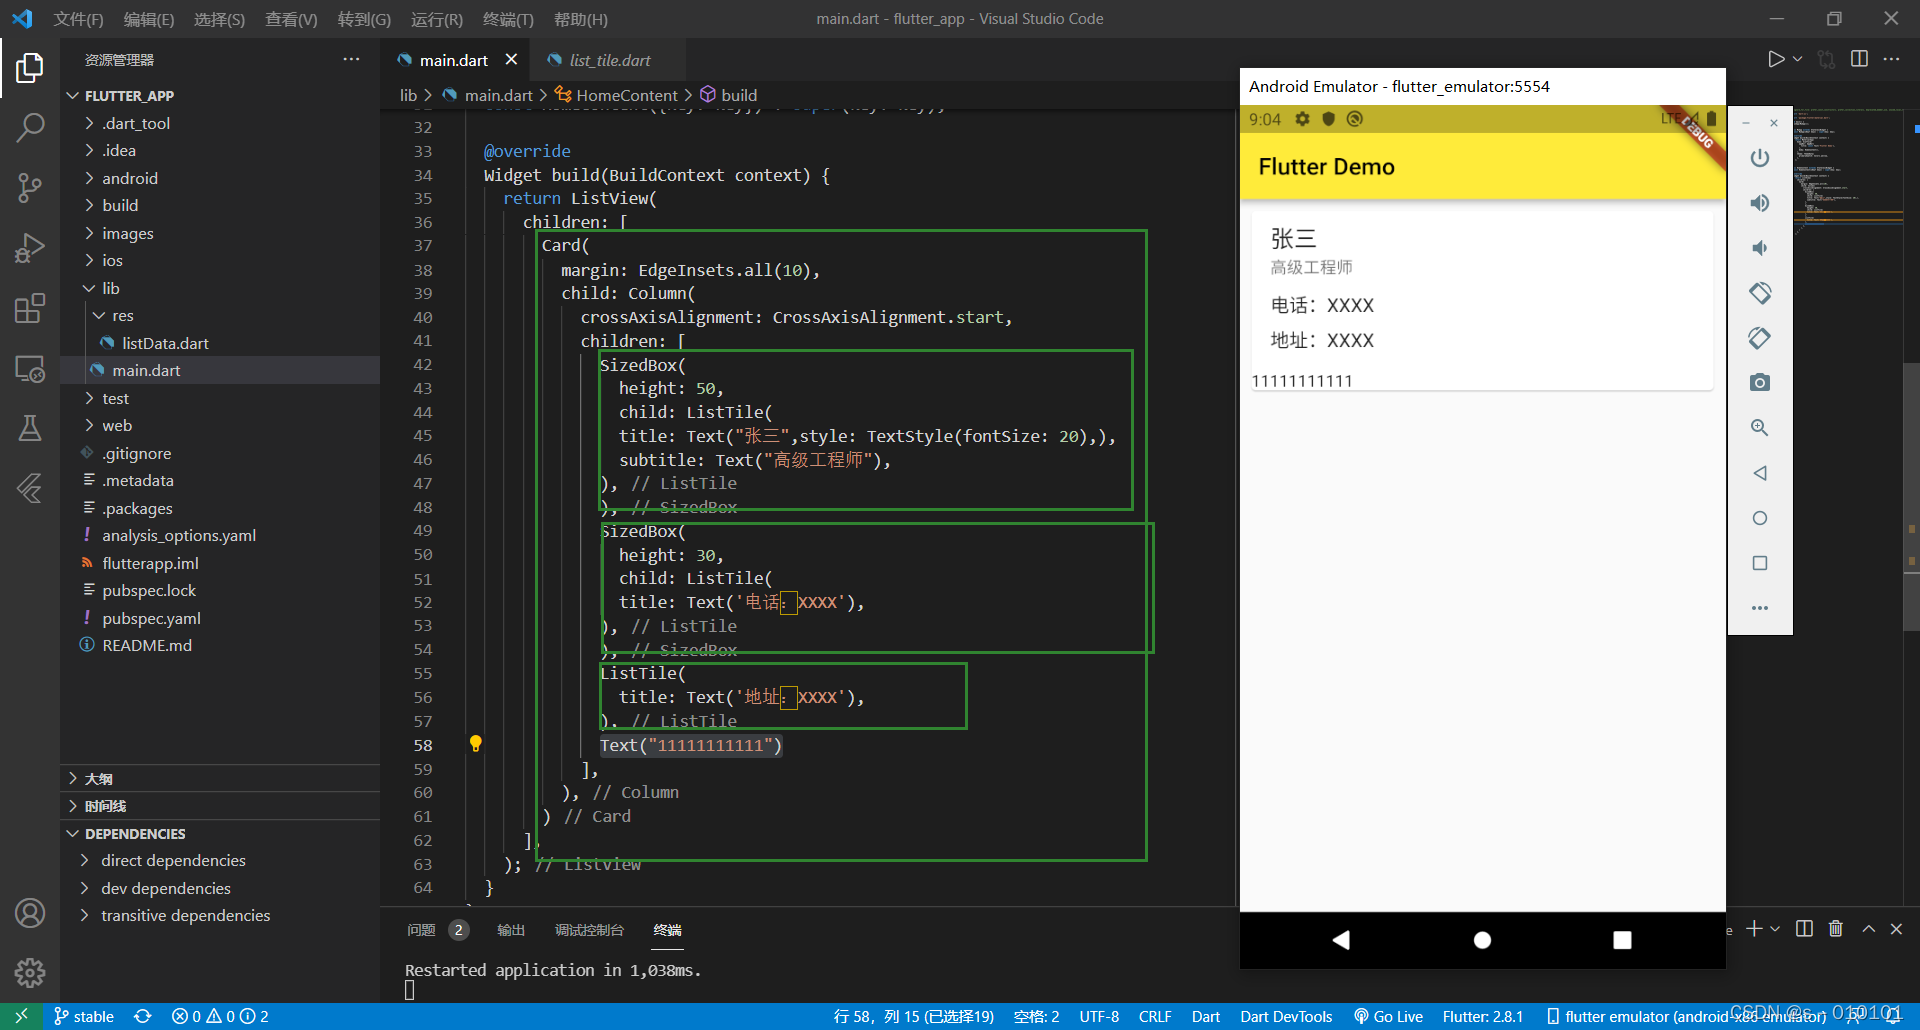Click the stable branch in status bar
Viewport: 1920px width, 1030px height.
84,1016
